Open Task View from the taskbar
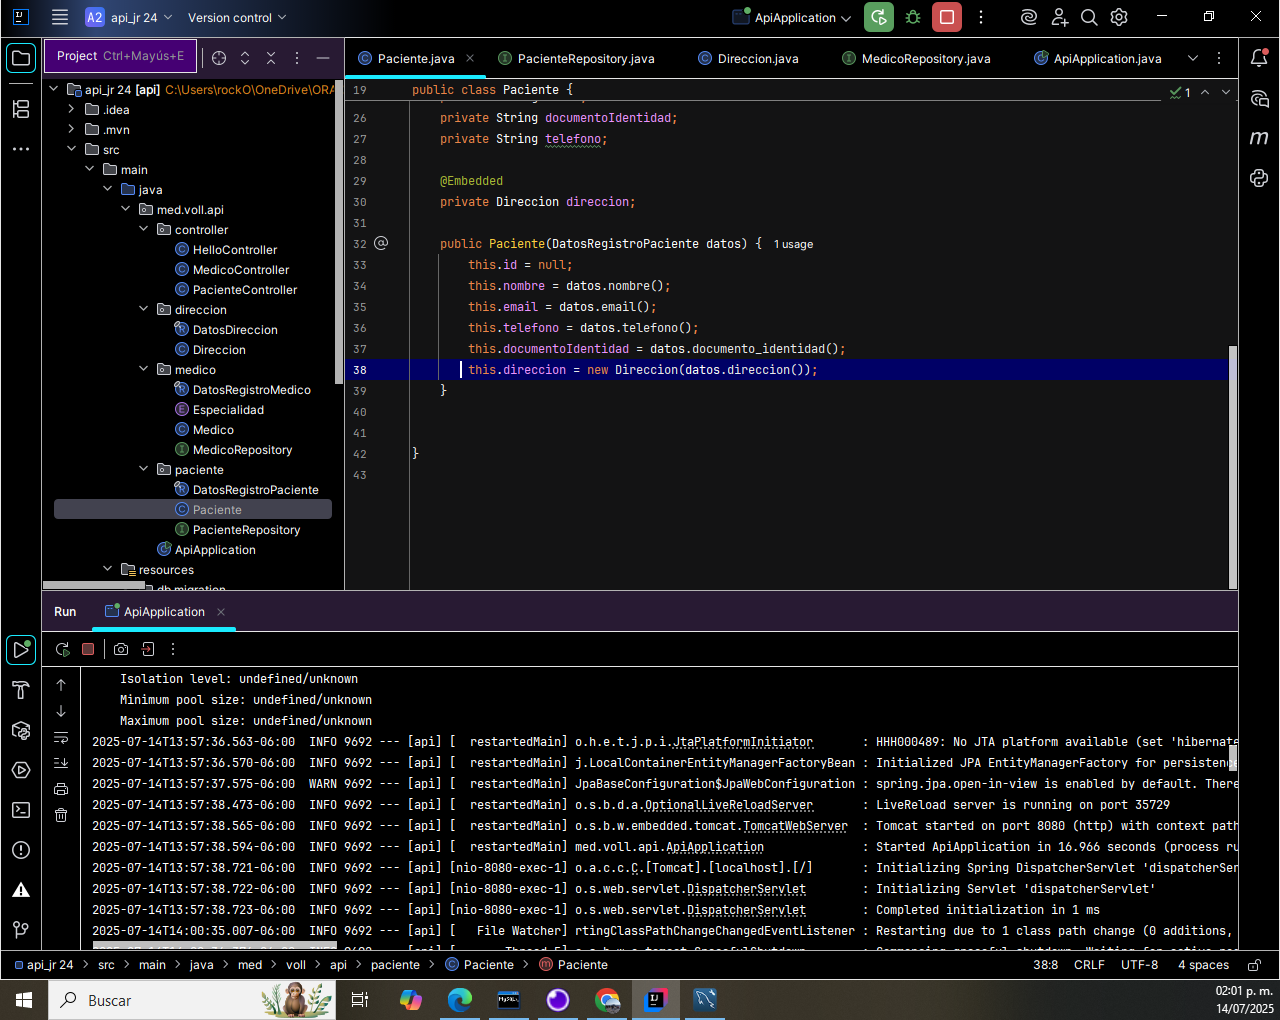This screenshot has height=1020, width=1280. tap(360, 1000)
